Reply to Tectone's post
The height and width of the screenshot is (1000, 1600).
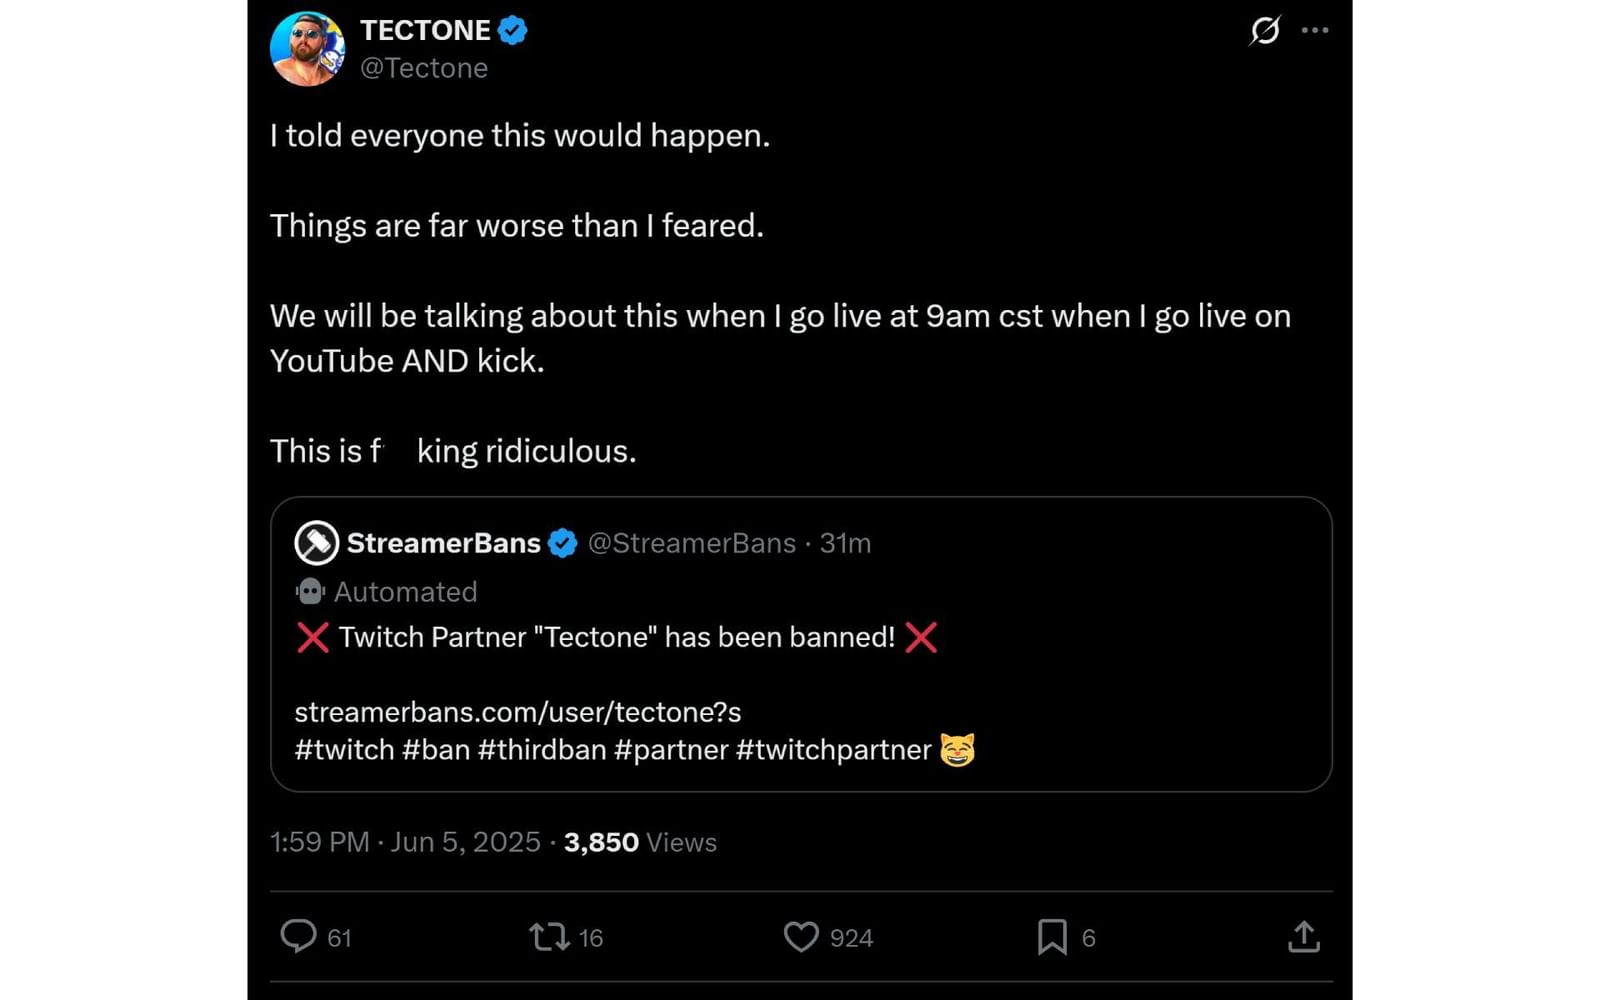coord(300,937)
